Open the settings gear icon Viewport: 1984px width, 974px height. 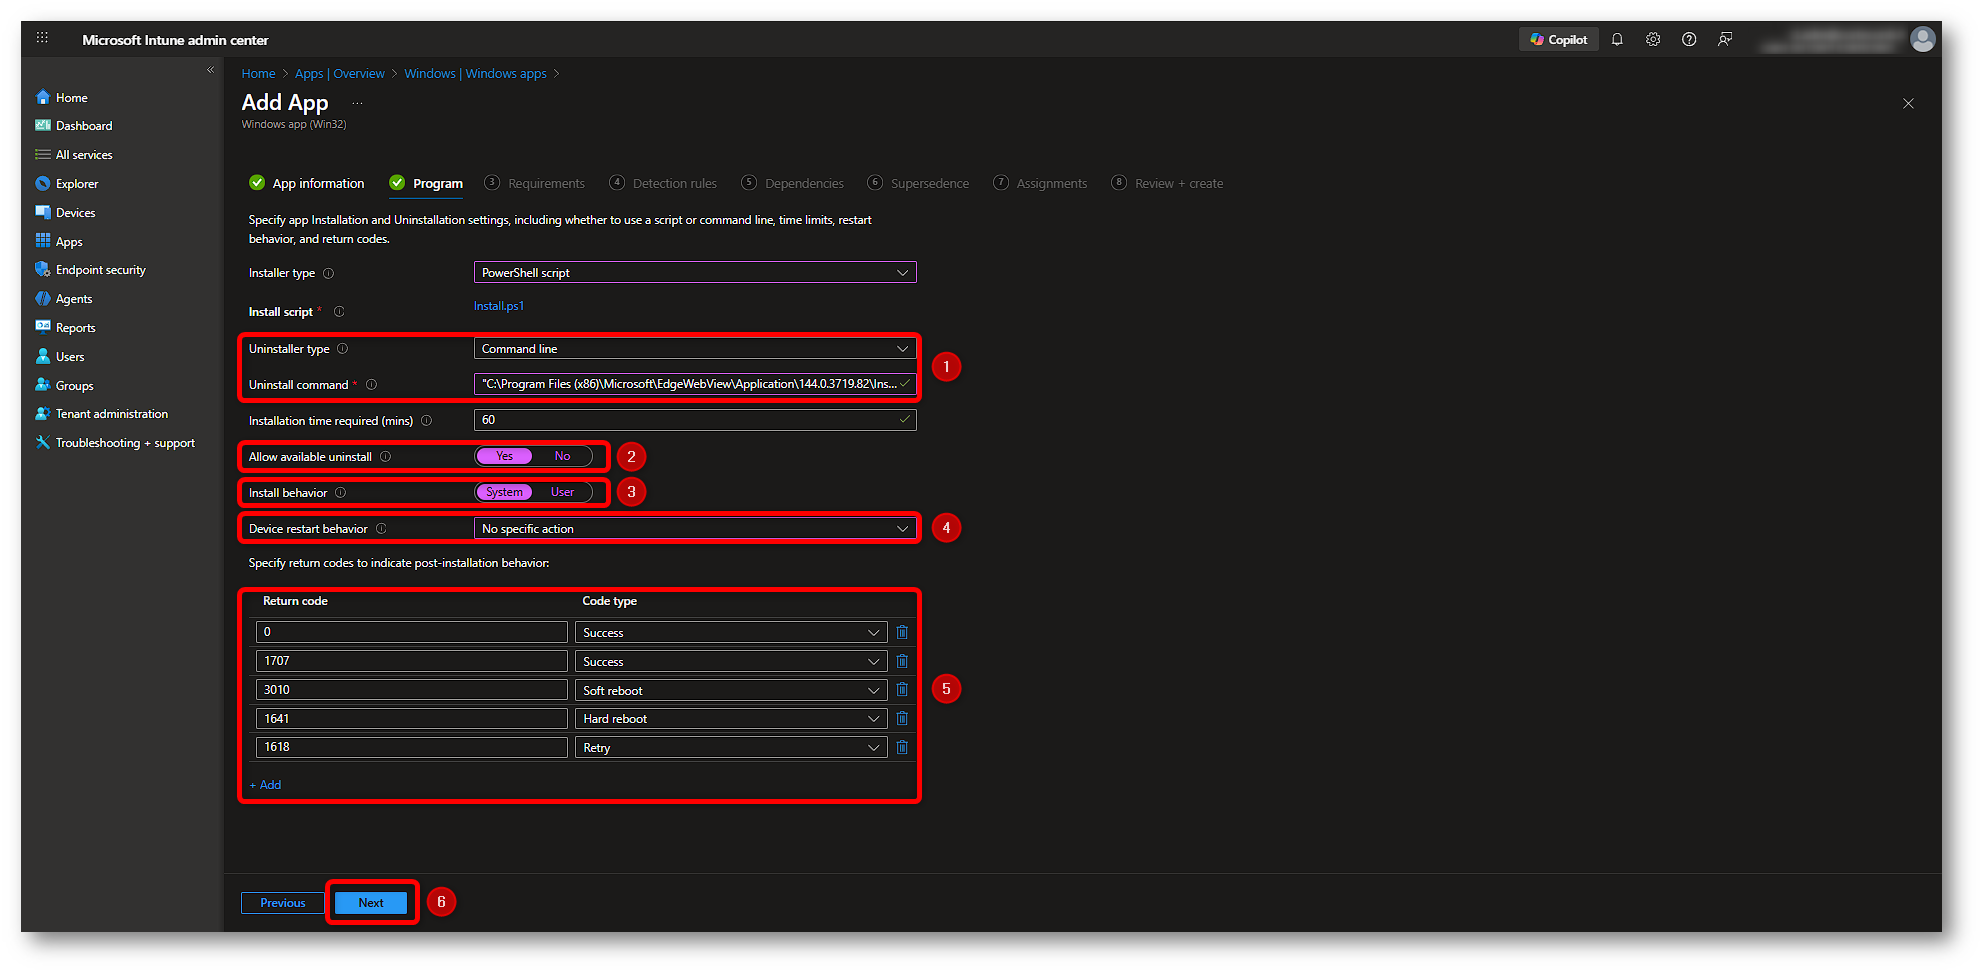click(1653, 40)
